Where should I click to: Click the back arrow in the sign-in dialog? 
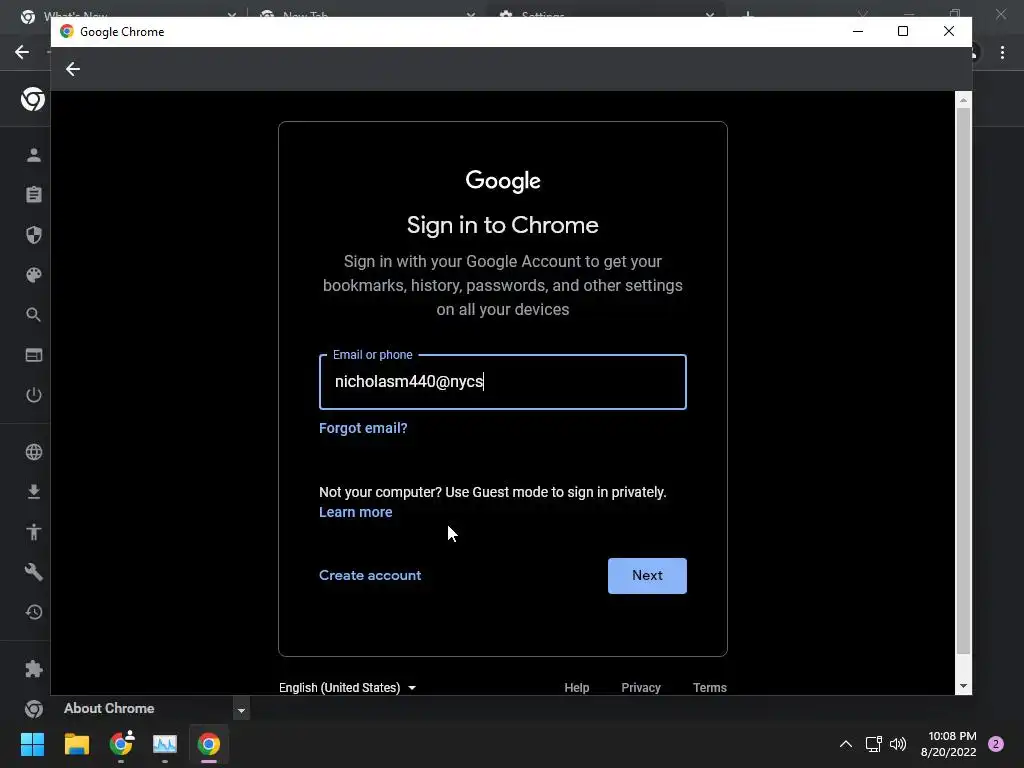[x=72, y=69]
